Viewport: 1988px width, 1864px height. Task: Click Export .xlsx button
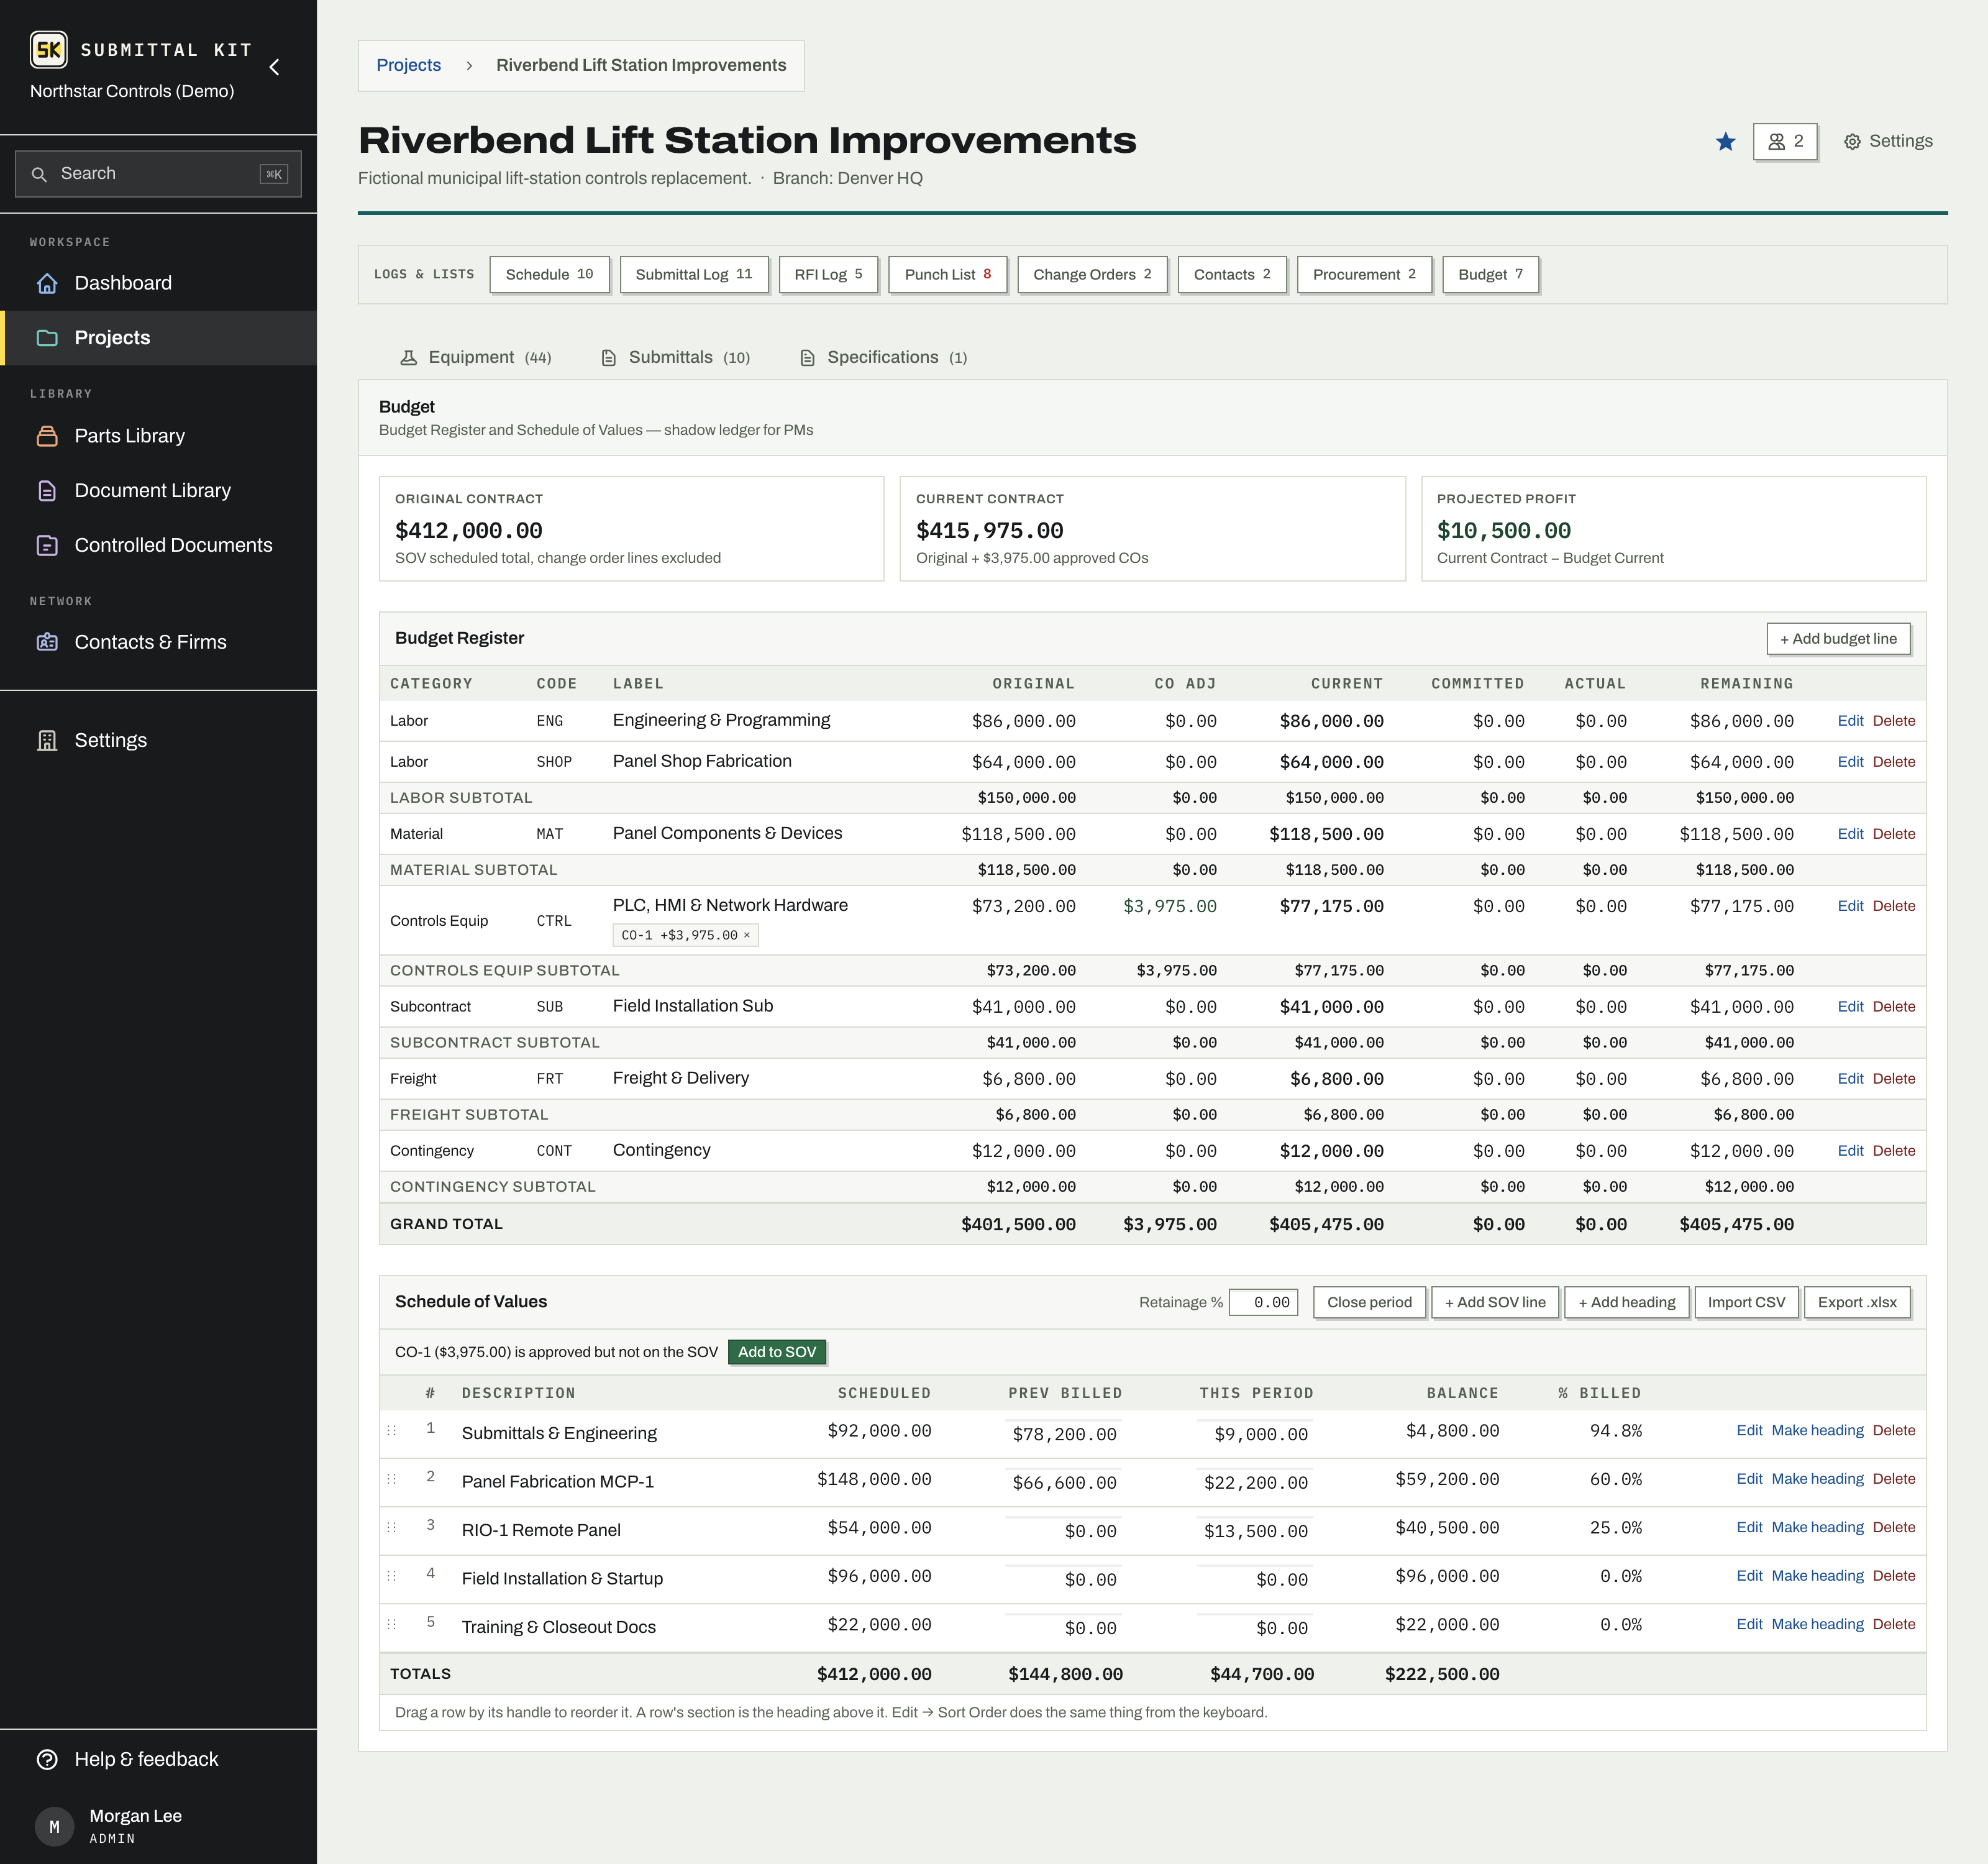coord(1857,1302)
